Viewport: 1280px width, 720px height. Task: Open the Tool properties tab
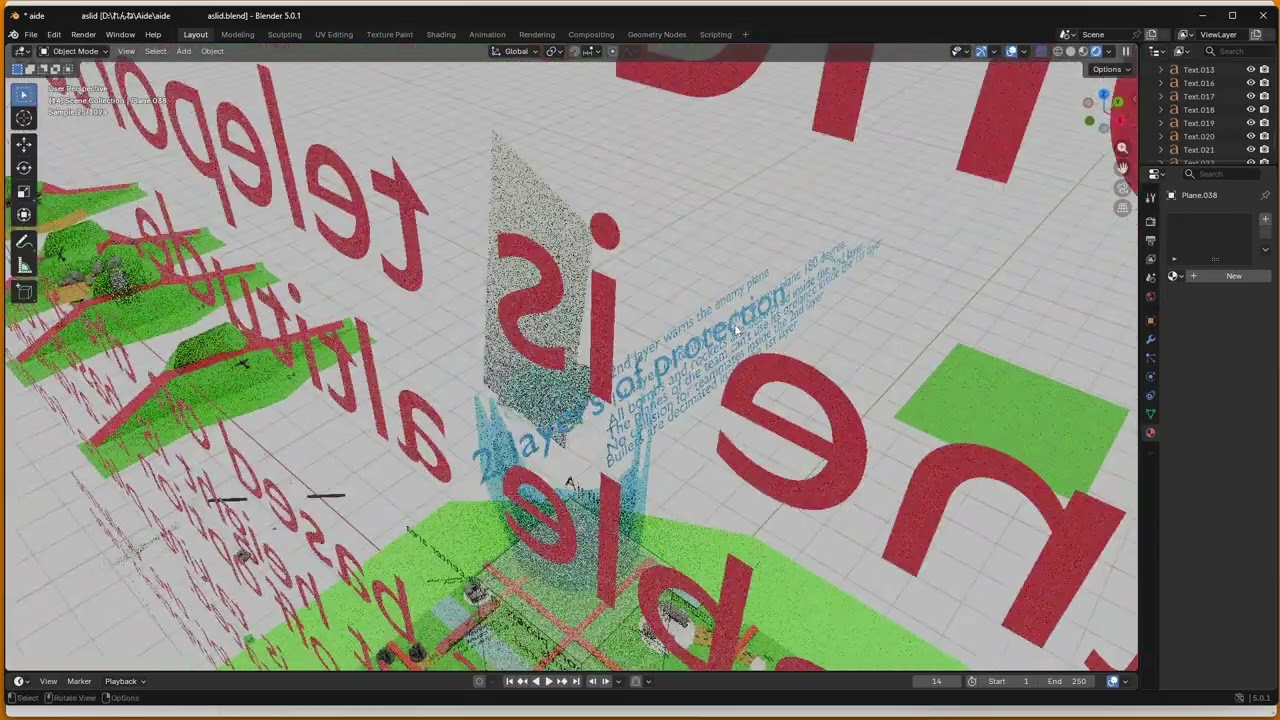(x=1151, y=198)
